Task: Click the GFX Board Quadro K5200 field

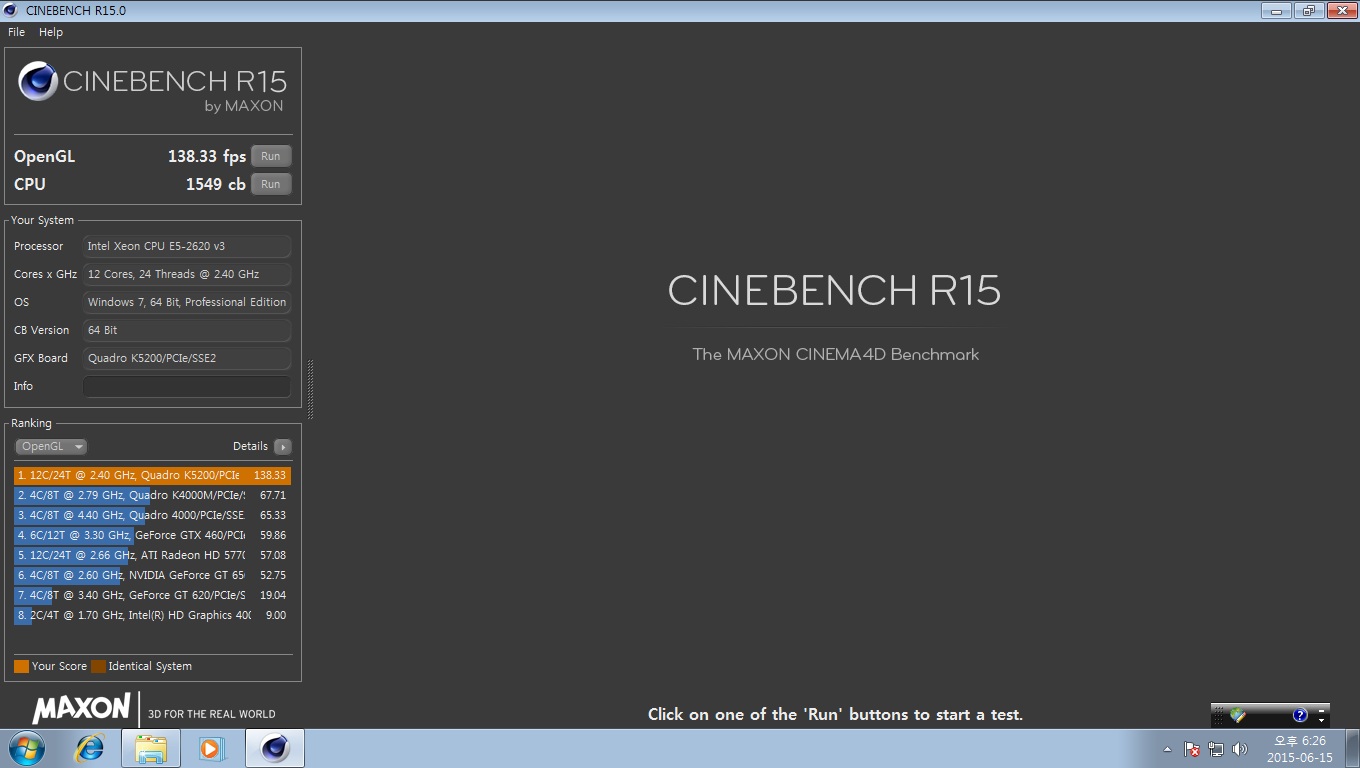Action: click(x=187, y=358)
